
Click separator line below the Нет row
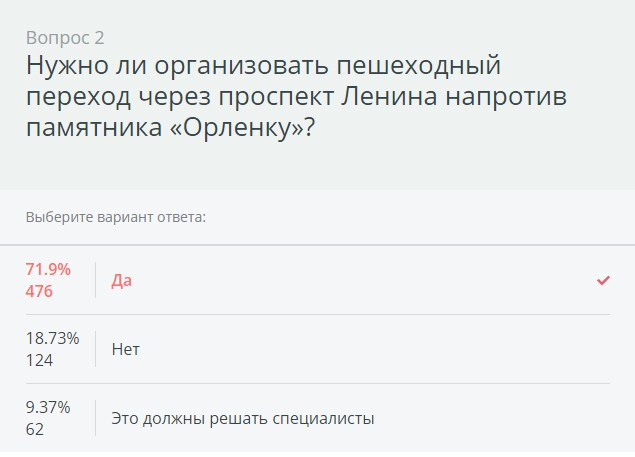[318, 383]
